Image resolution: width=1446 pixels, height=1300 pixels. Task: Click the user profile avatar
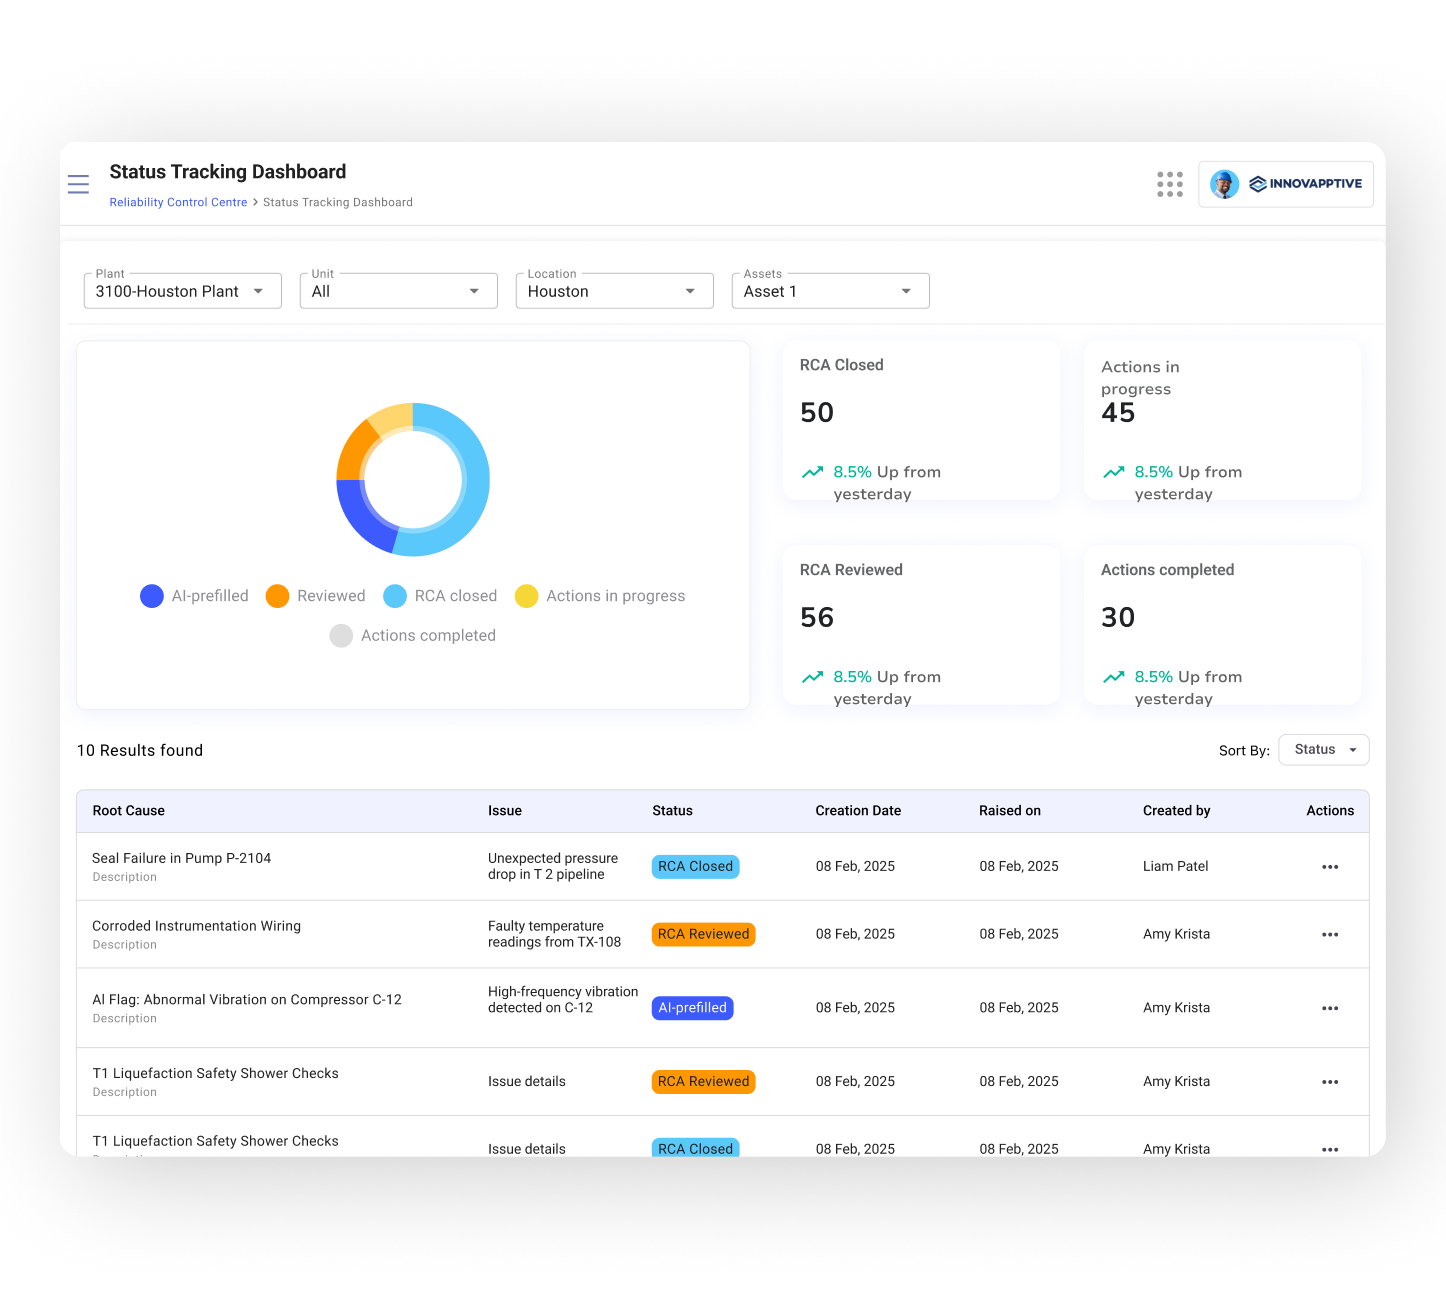1224,184
